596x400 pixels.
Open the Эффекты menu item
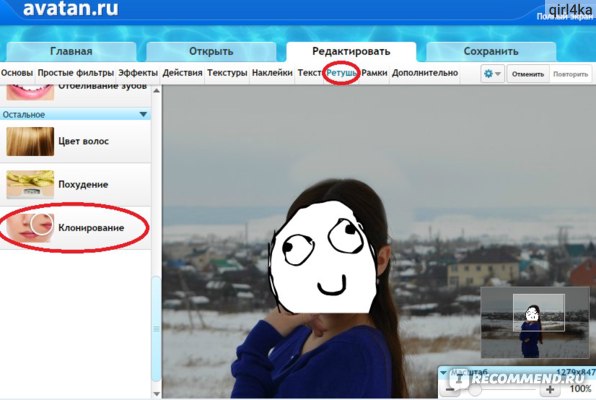(138, 73)
